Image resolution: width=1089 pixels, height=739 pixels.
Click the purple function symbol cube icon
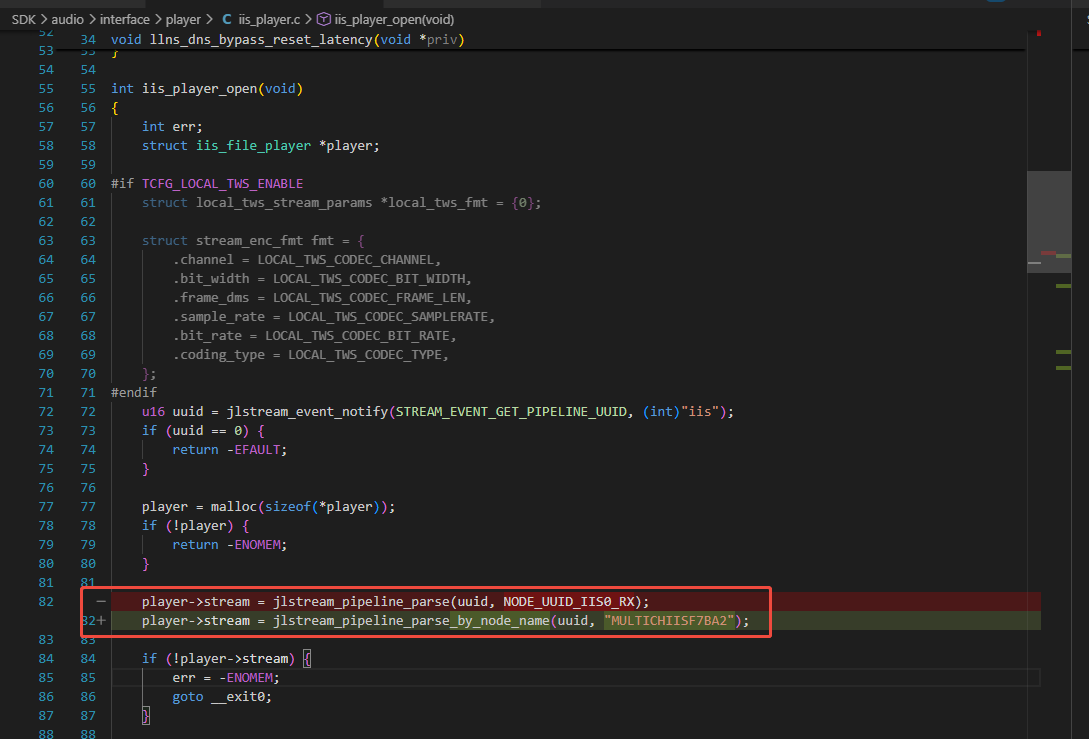[324, 19]
